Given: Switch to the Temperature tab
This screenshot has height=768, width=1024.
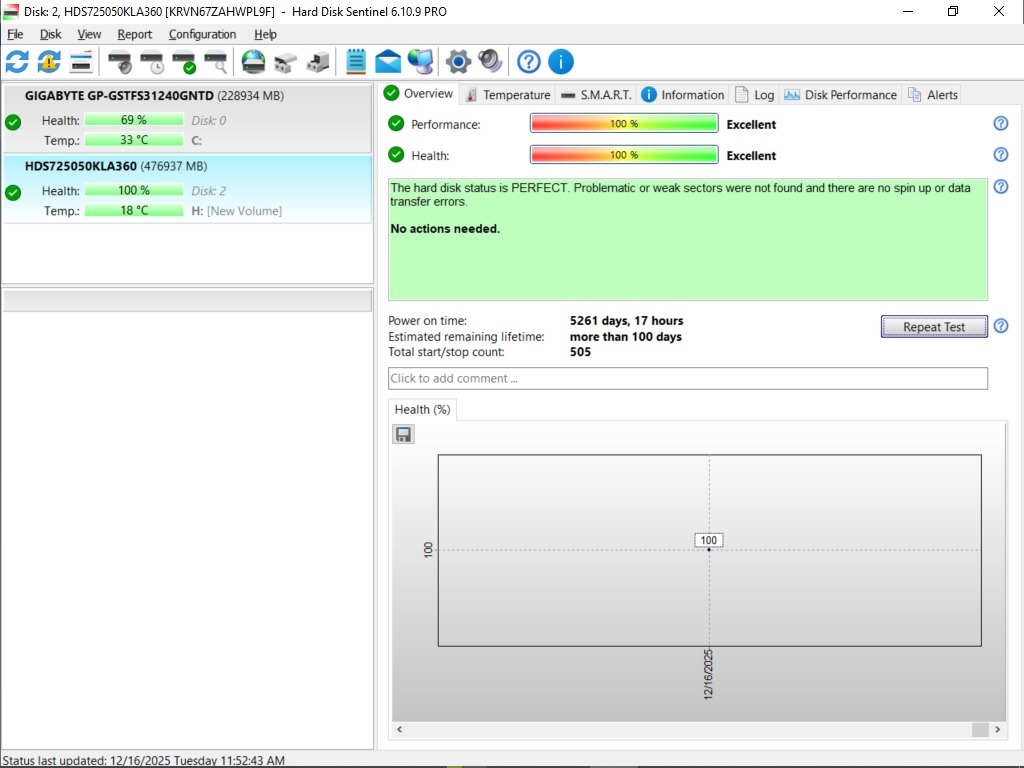Looking at the screenshot, I should click(507, 95).
